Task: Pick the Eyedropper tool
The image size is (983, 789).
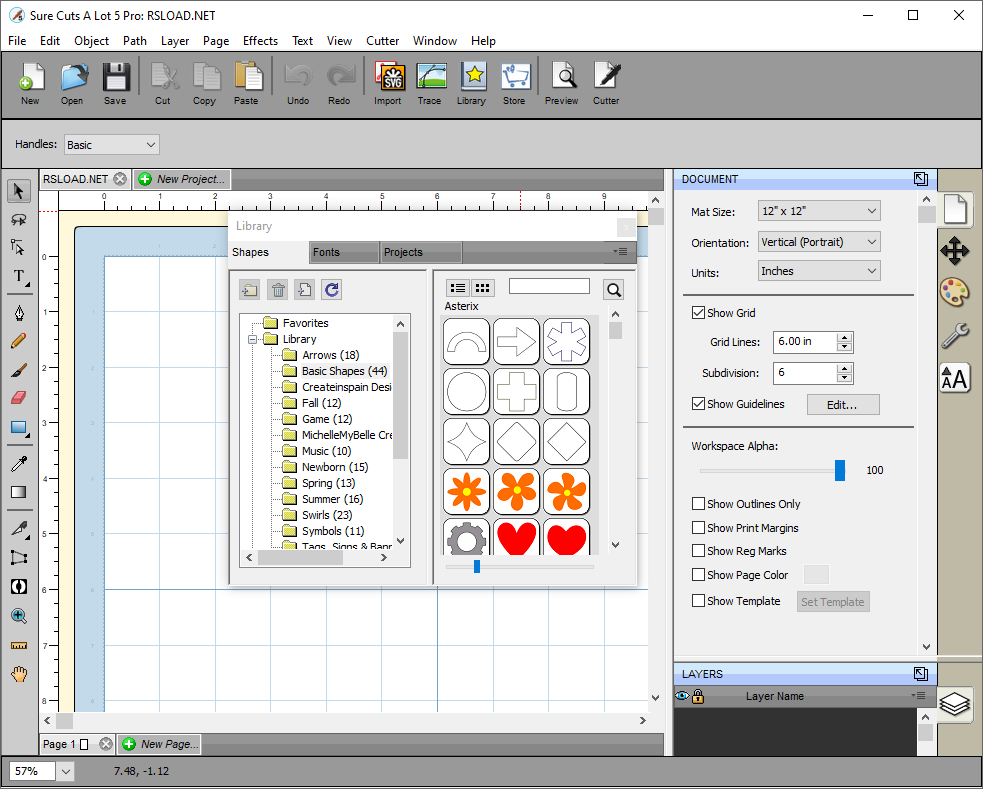Action: pyautogui.click(x=18, y=463)
